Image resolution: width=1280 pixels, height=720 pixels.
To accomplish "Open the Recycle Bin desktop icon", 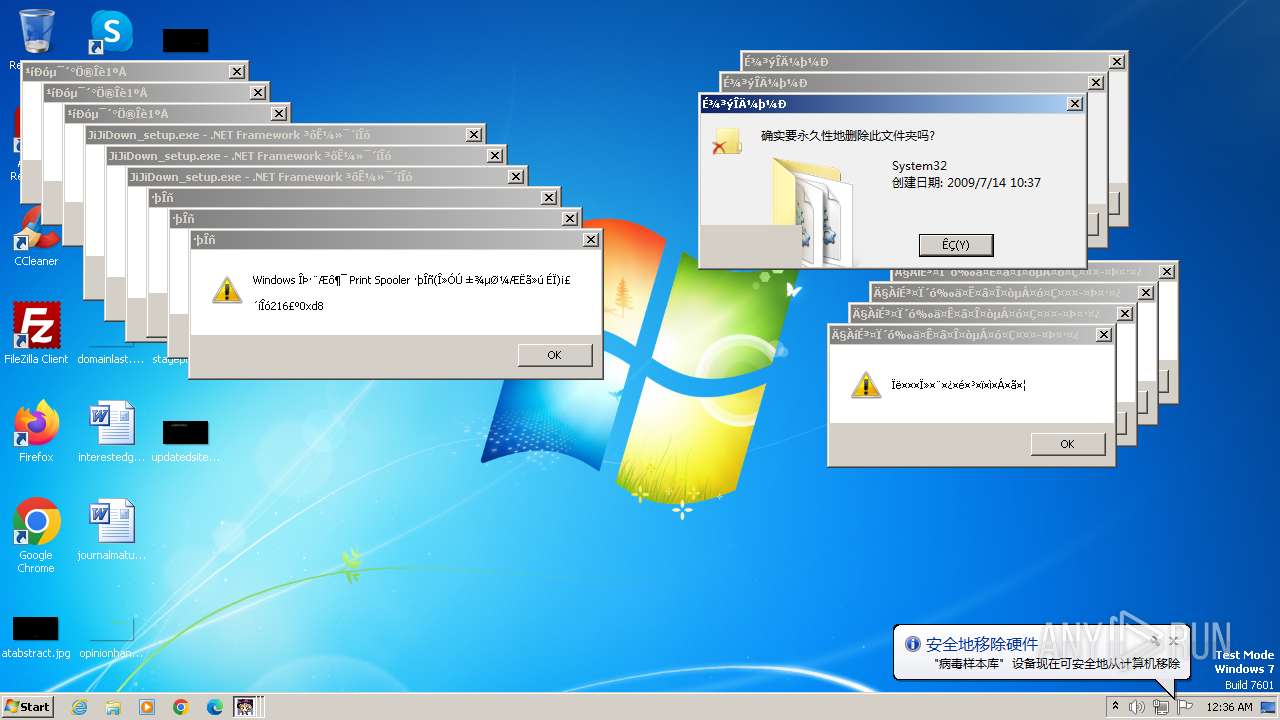I will [x=36, y=32].
